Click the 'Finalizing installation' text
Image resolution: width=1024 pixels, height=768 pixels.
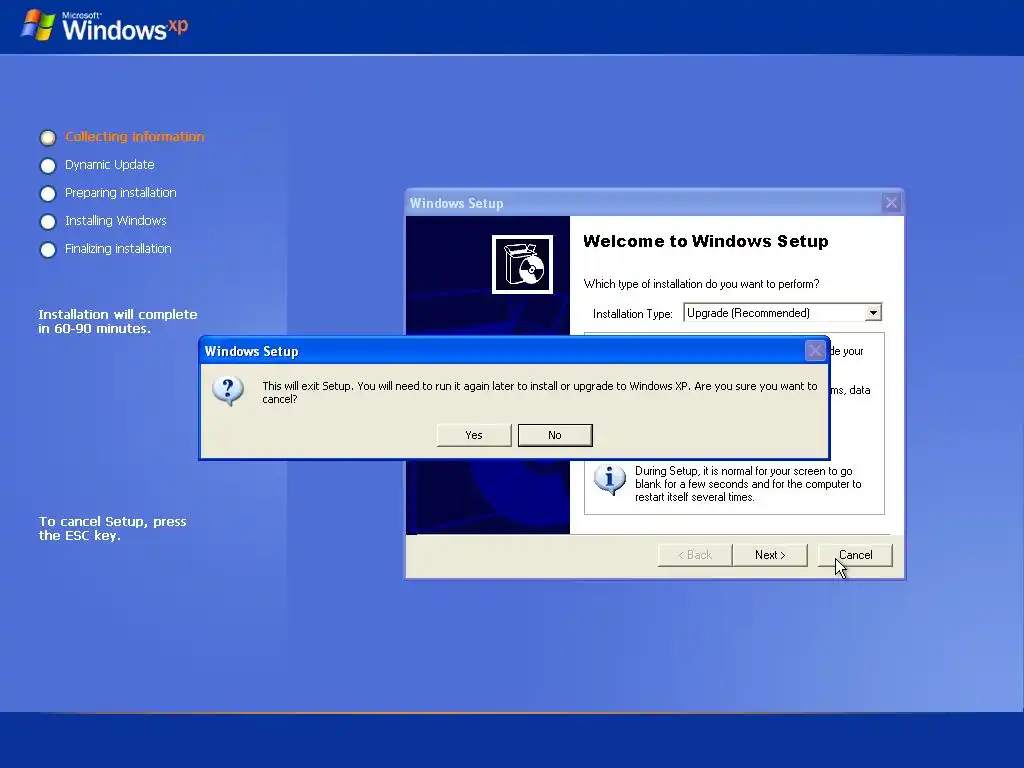pos(118,249)
